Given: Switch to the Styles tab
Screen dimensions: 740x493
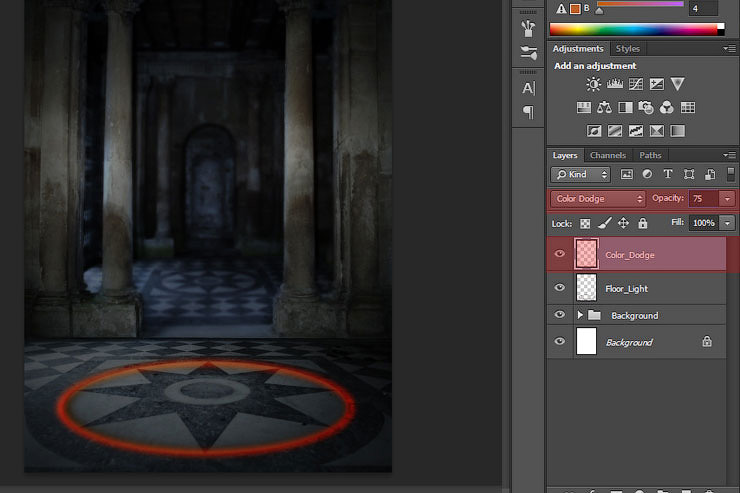Looking at the screenshot, I should pos(627,48).
